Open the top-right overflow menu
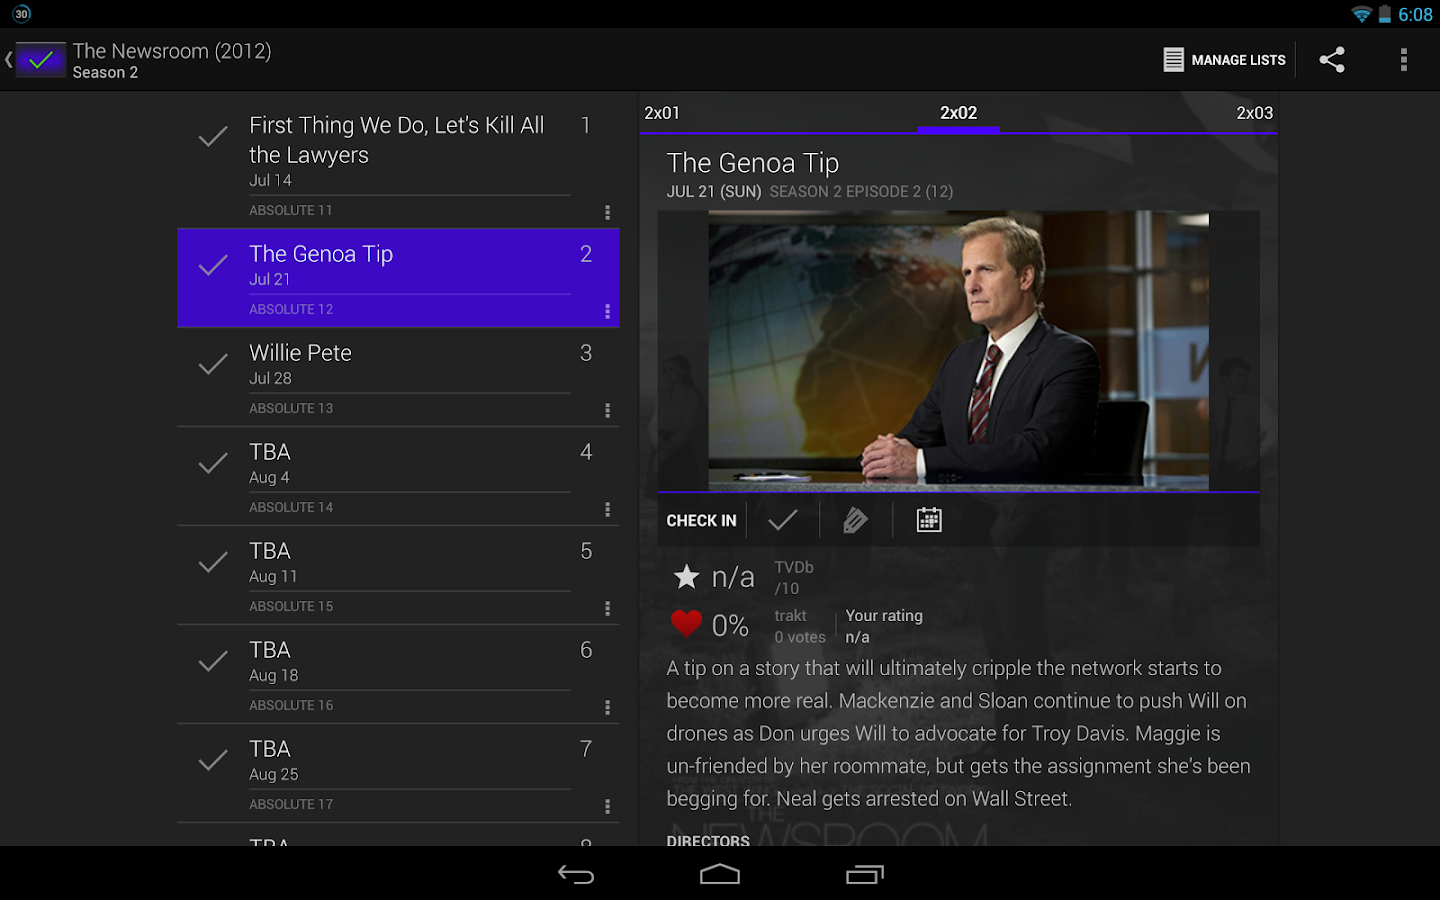 [x=1404, y=60]
